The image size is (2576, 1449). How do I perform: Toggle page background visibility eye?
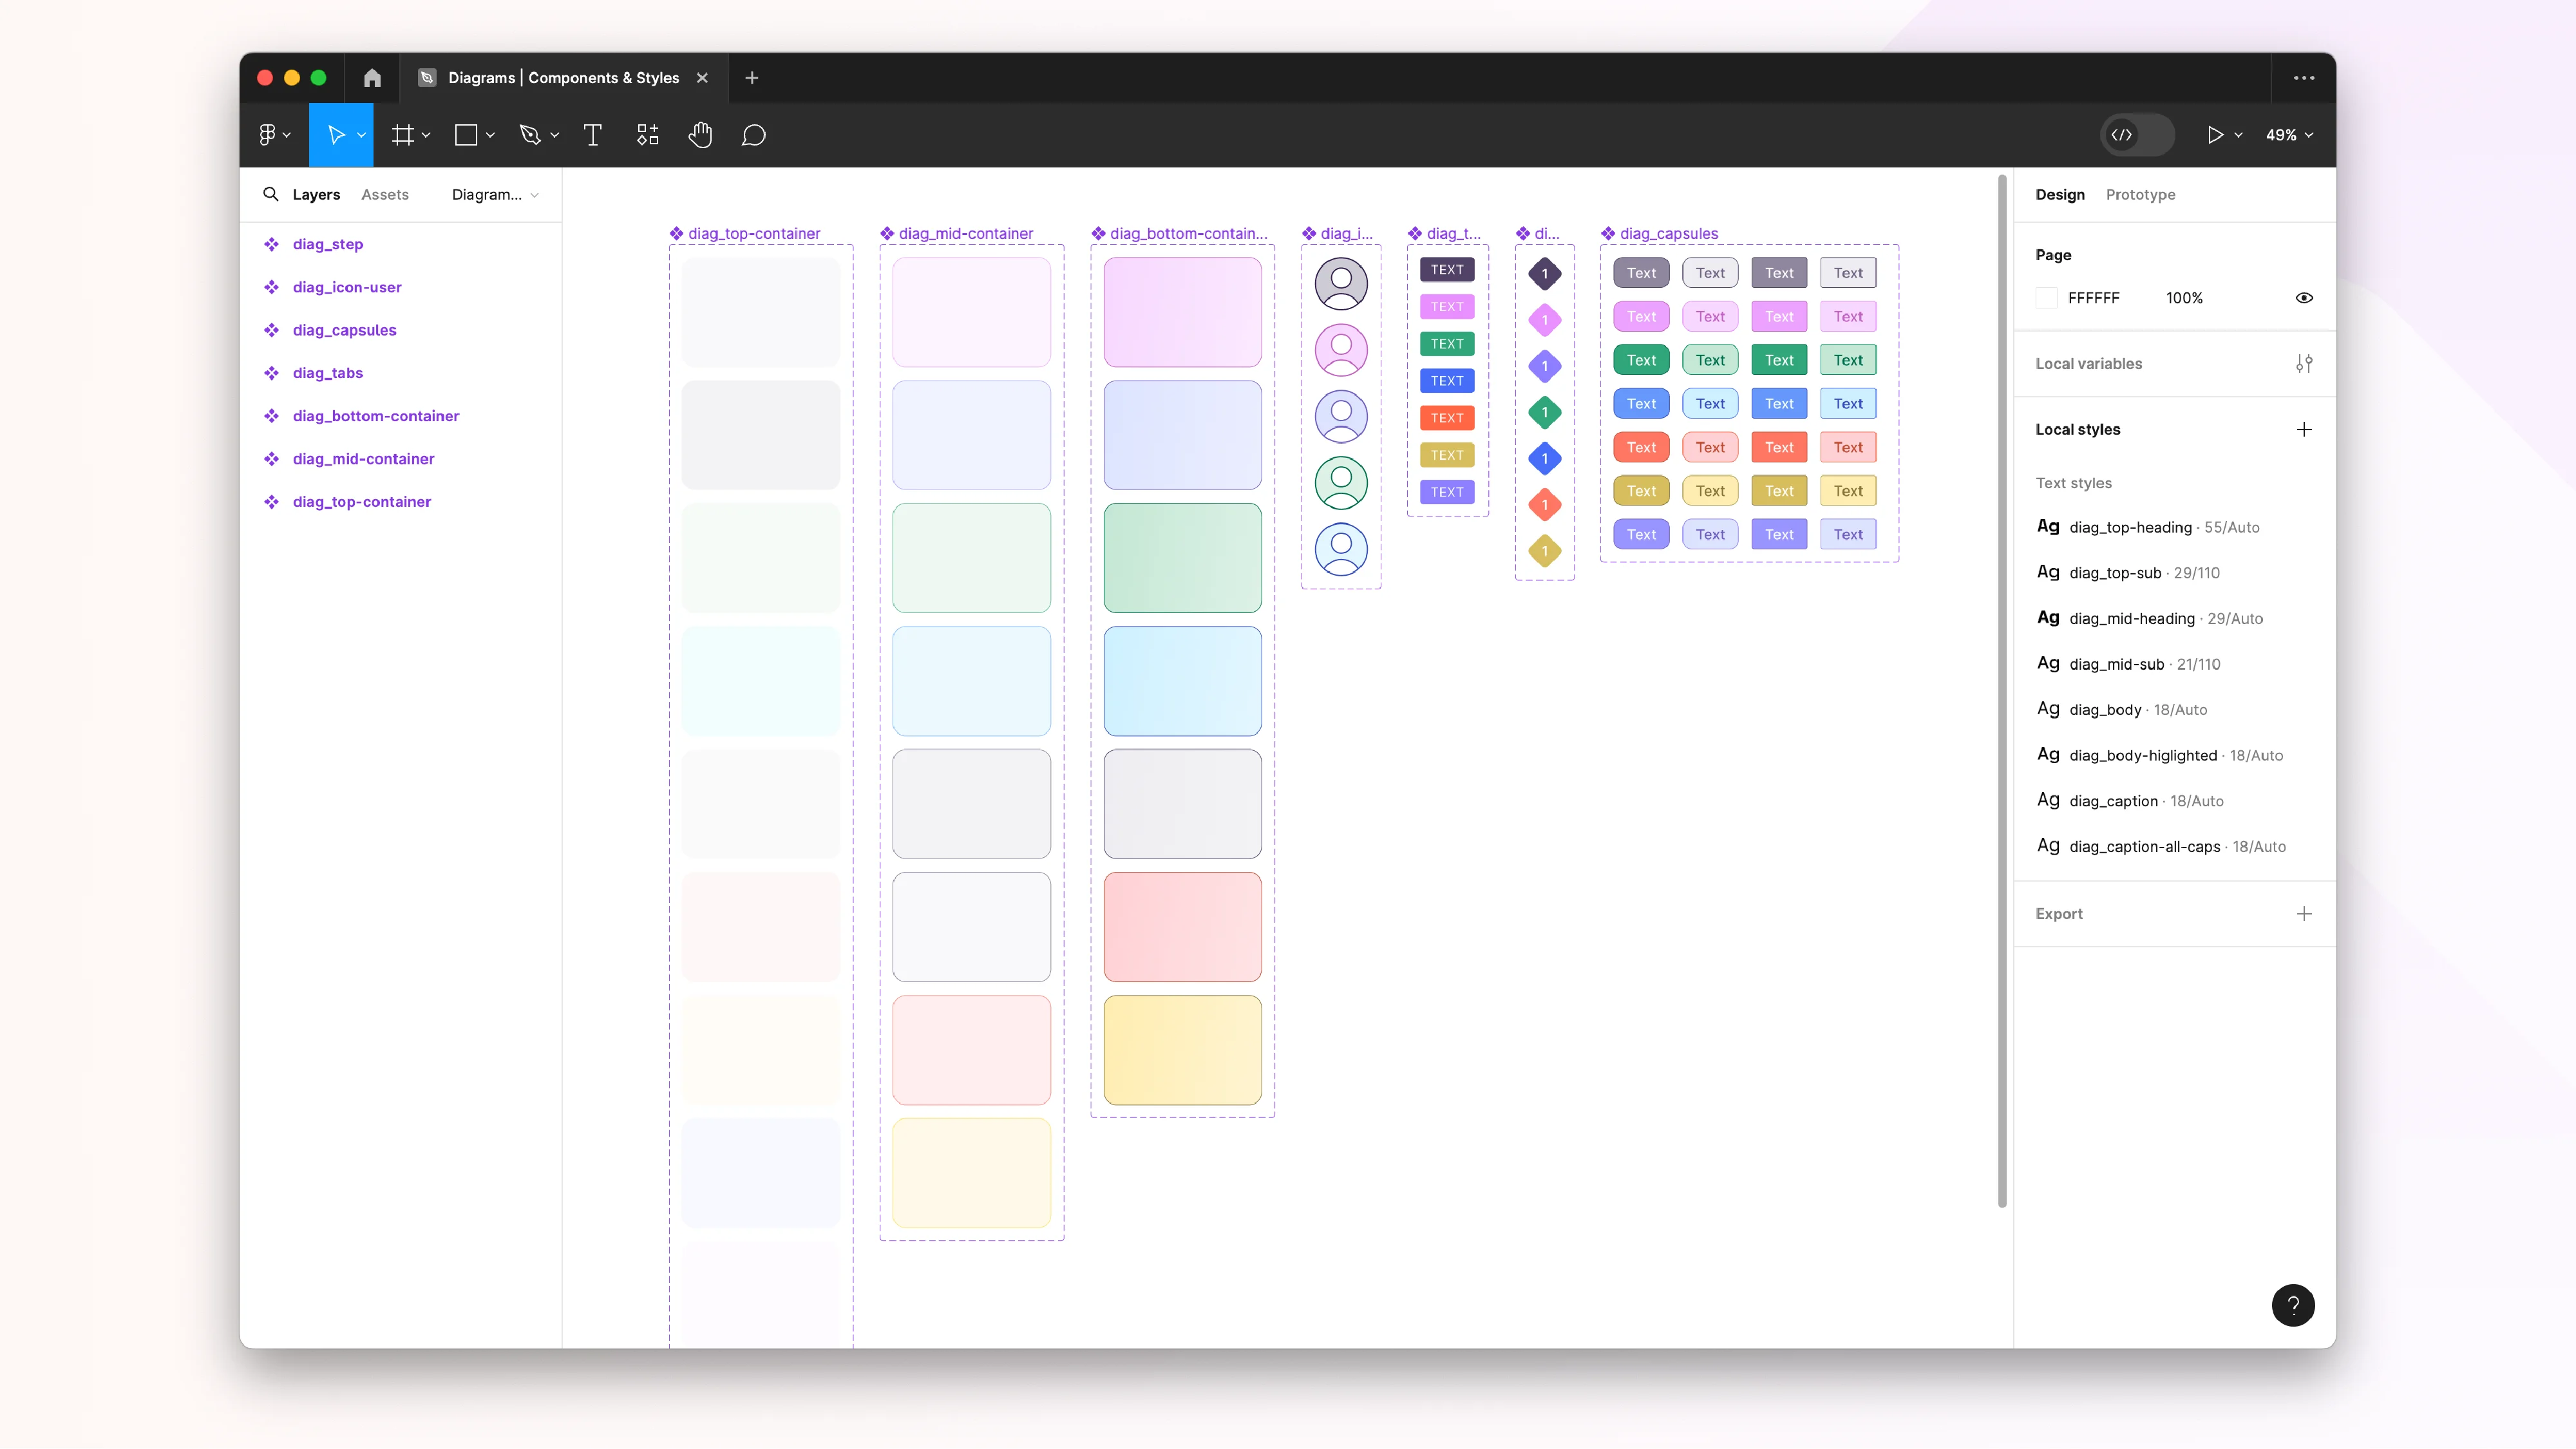click(x=2303, y=298)
